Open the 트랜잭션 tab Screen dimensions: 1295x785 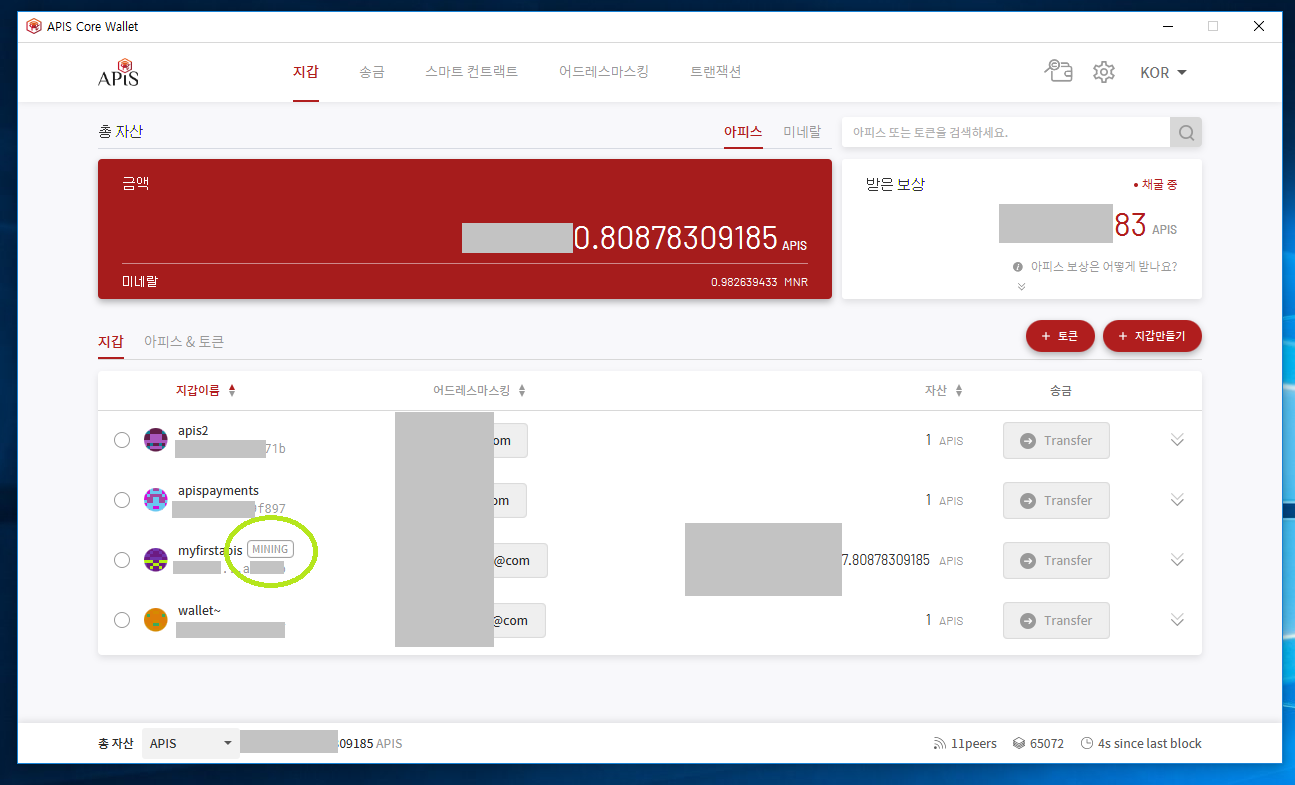click(x=716, y=72)
